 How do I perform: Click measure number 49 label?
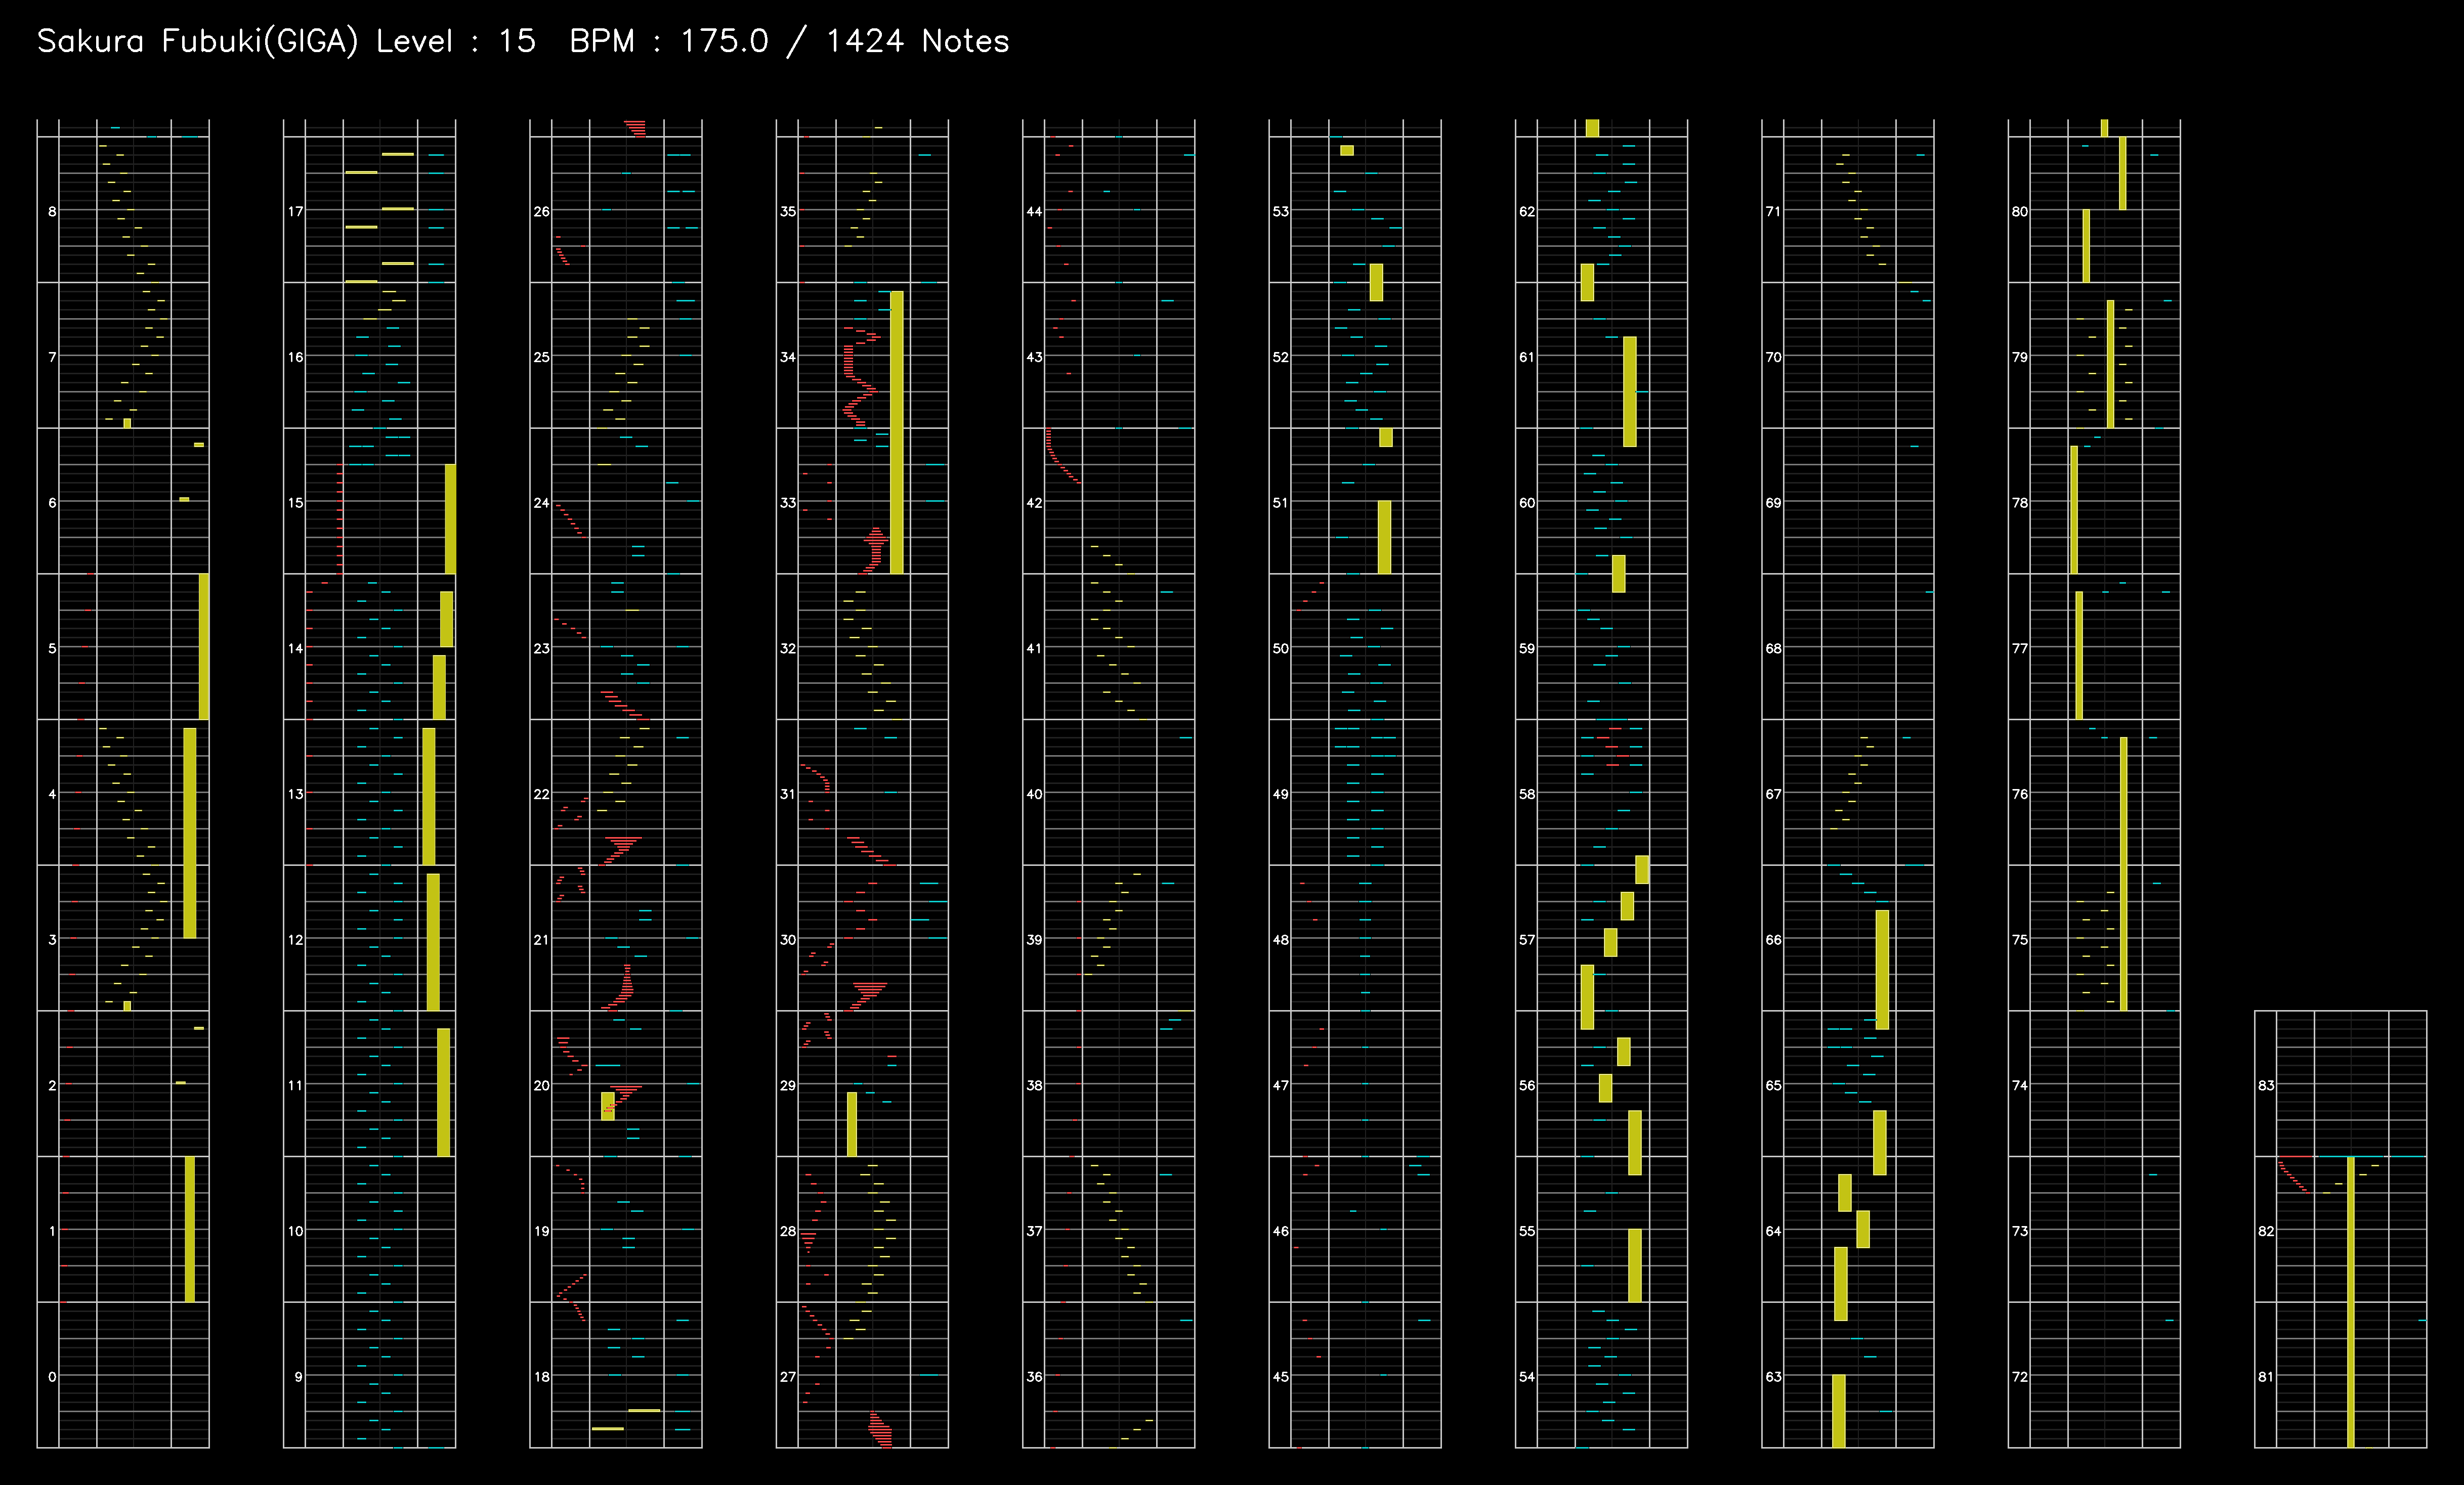1280,794
